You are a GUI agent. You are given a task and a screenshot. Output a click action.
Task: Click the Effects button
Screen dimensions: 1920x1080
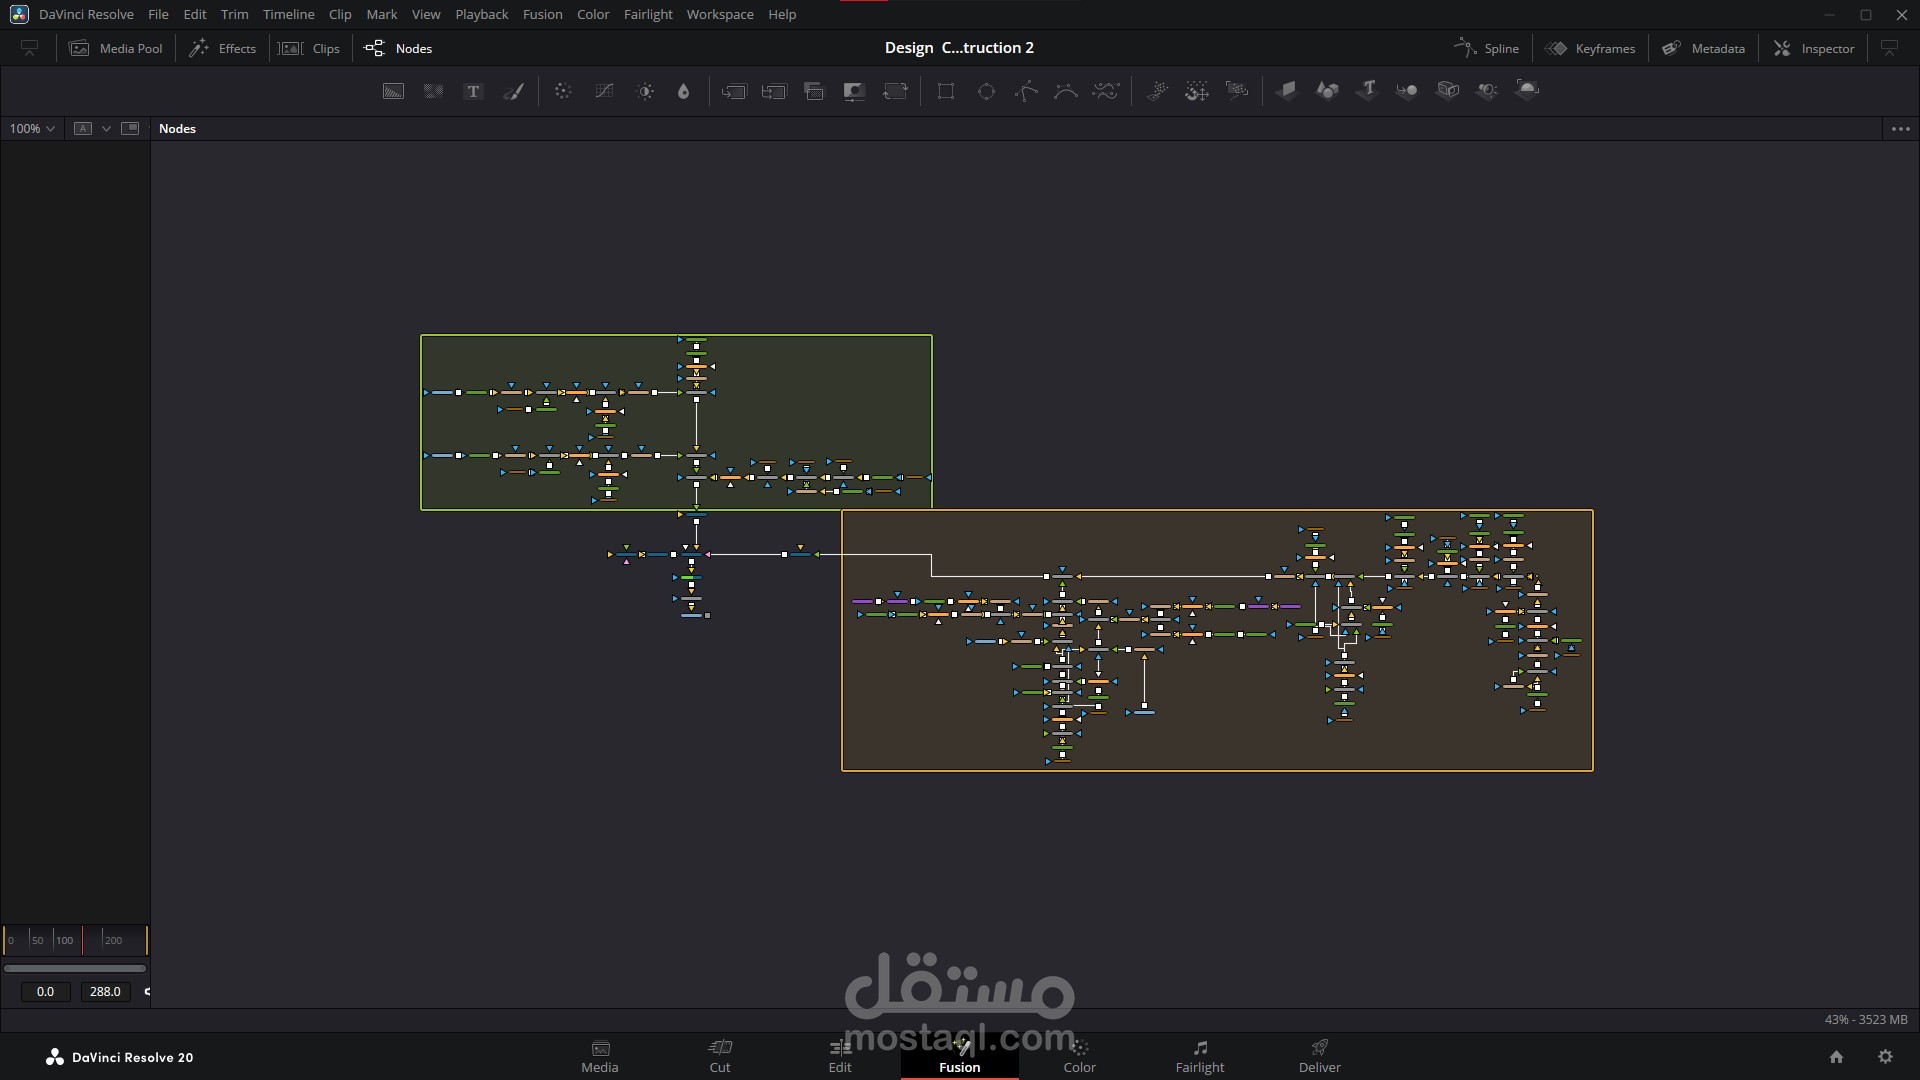(x=223, y=48)
